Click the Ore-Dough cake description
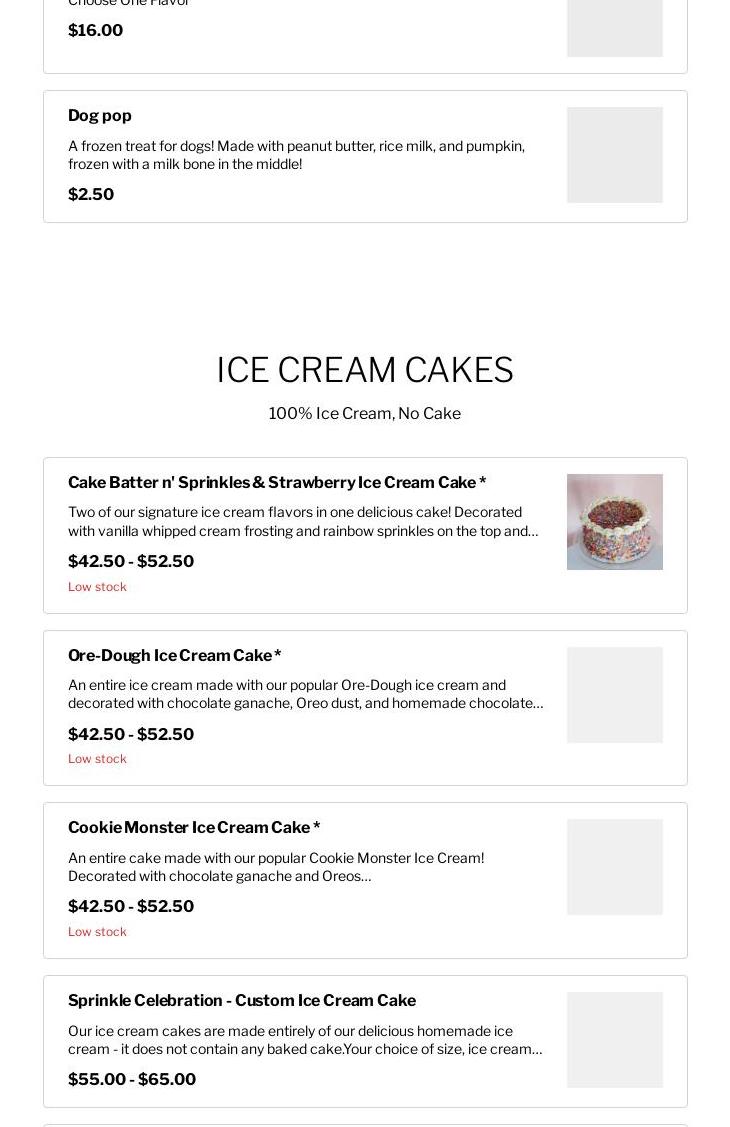 [x=305, y=694]
